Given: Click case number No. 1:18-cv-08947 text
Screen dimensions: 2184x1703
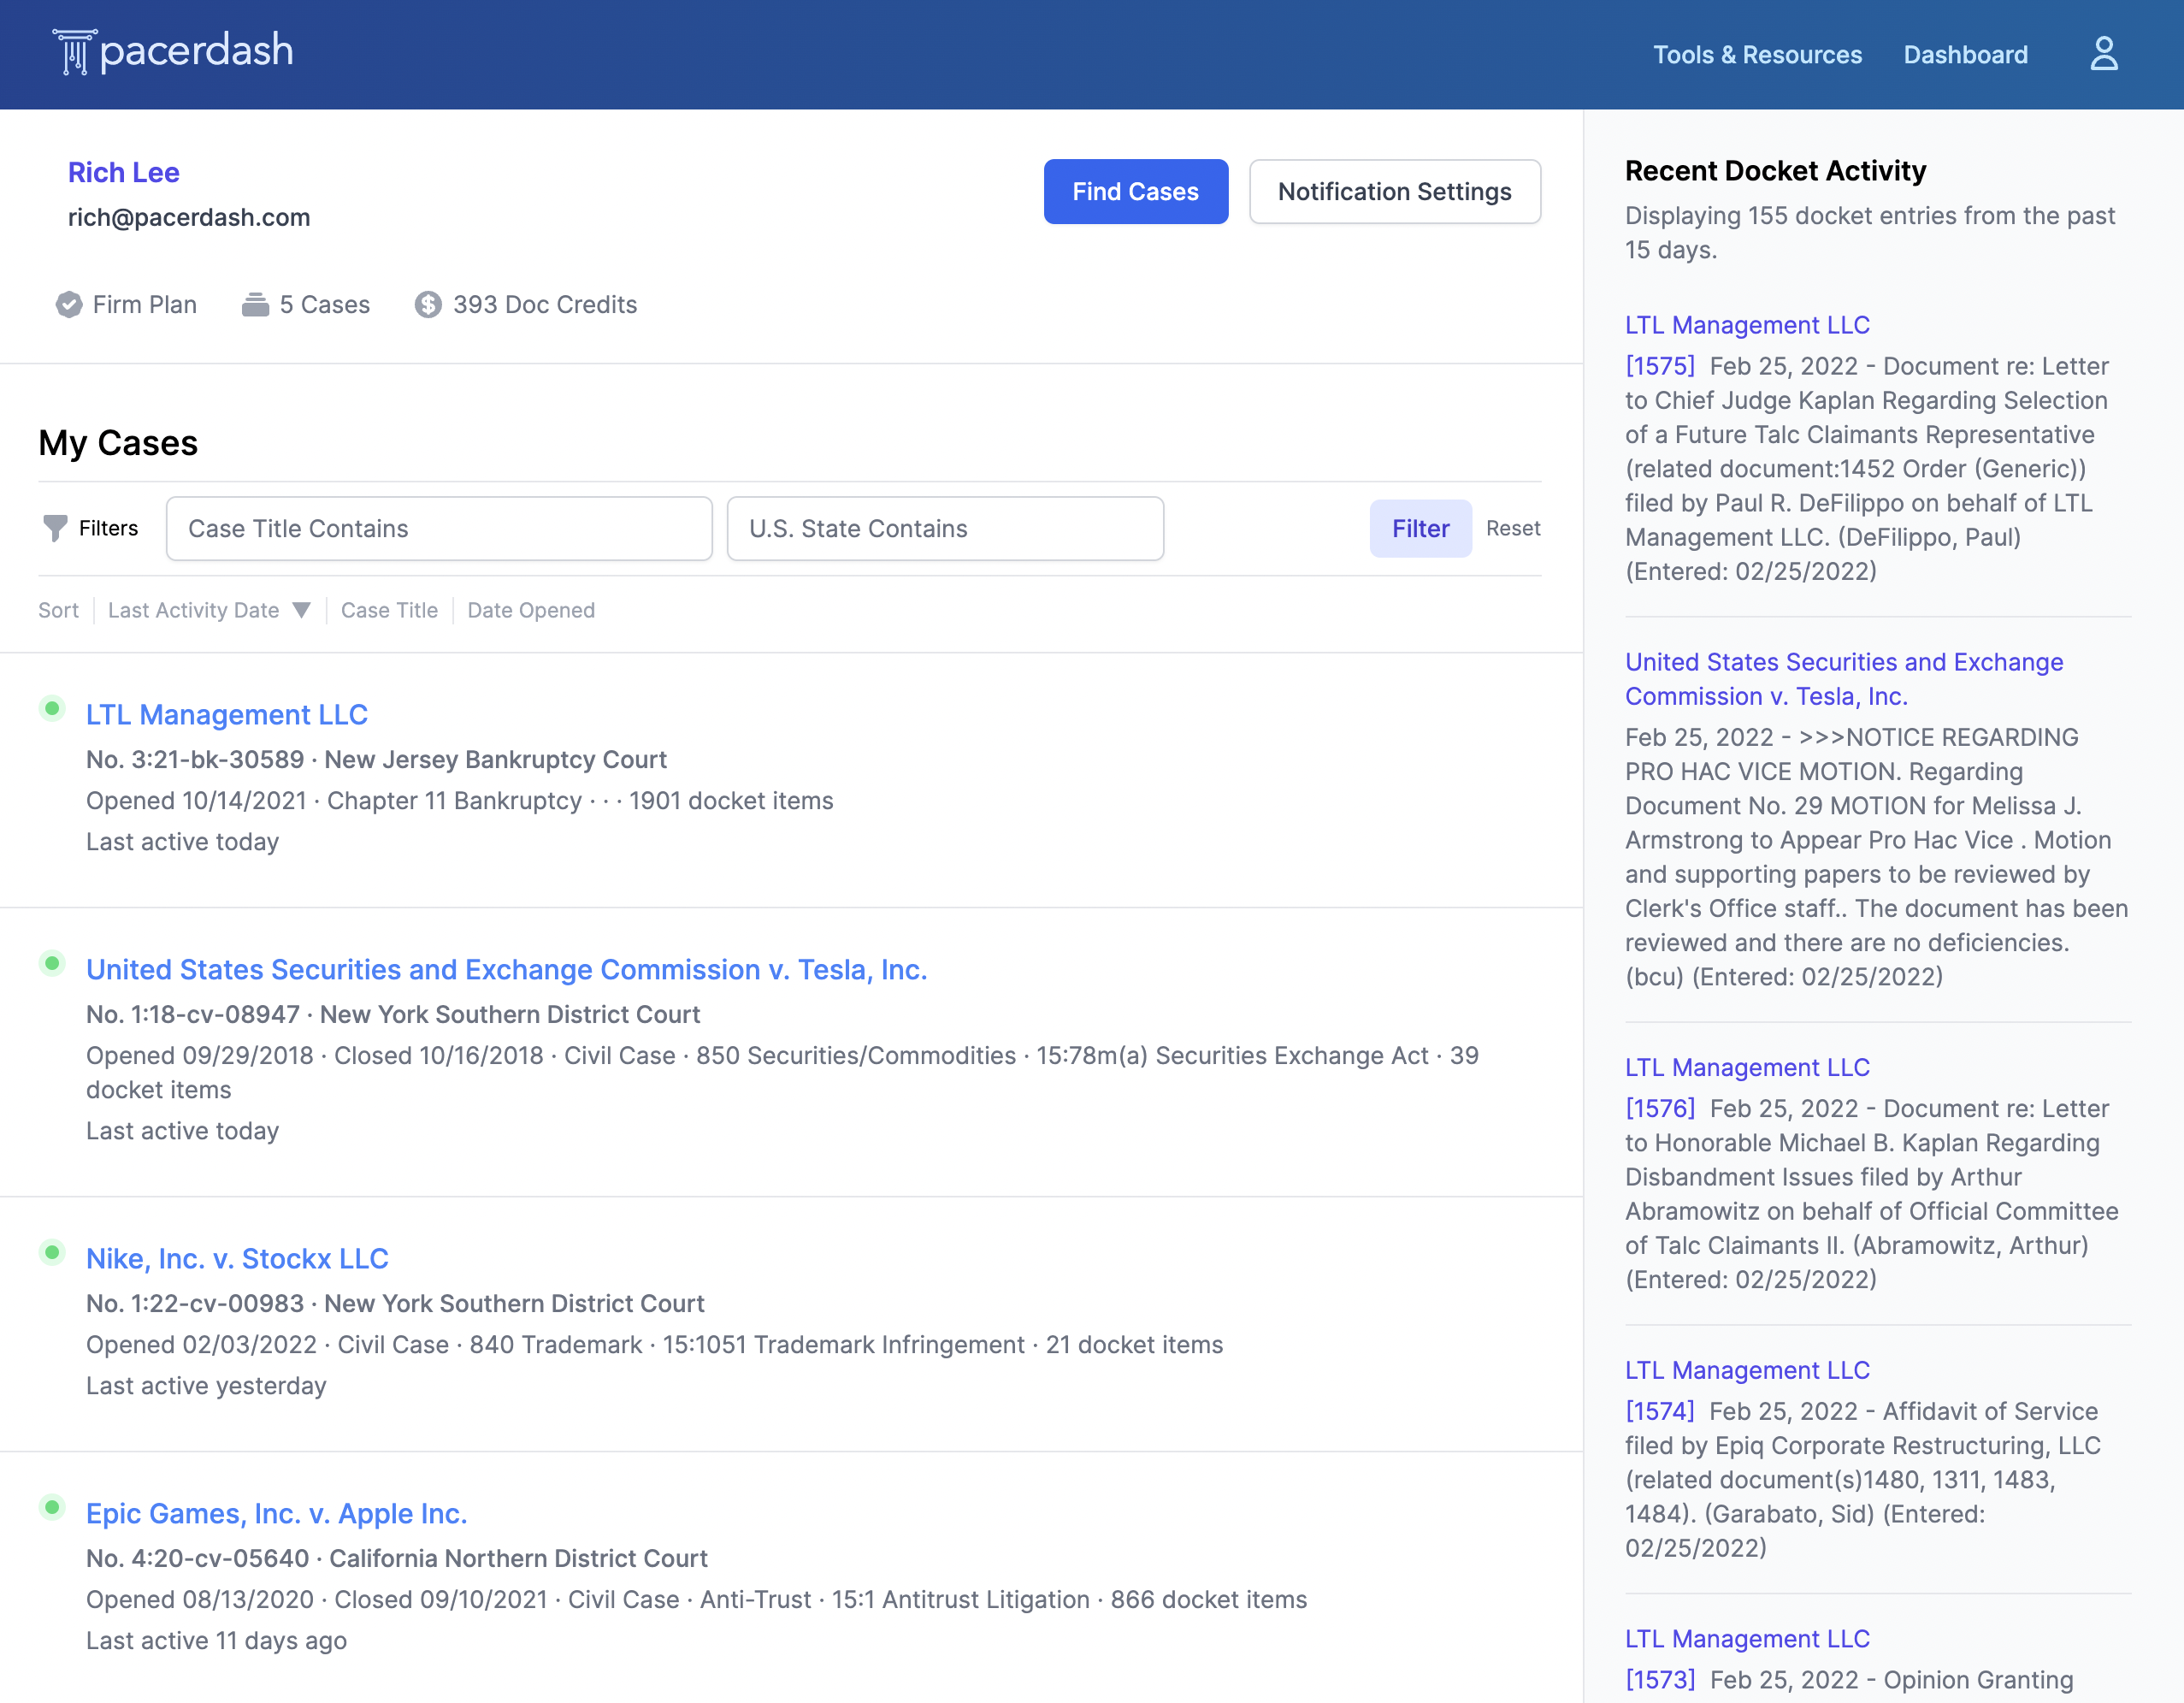Looking at the screenshot, I should tap(193, 1015).
